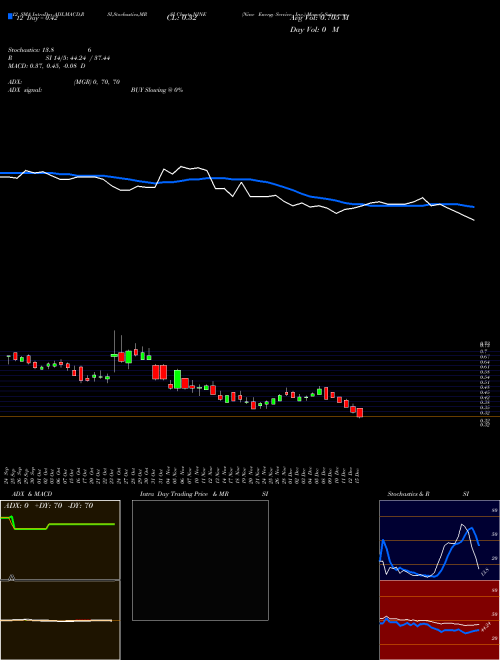The image size is (500, 660).
Task: Click the tallest candlestick wick in late October
Action: coord(114,351)
